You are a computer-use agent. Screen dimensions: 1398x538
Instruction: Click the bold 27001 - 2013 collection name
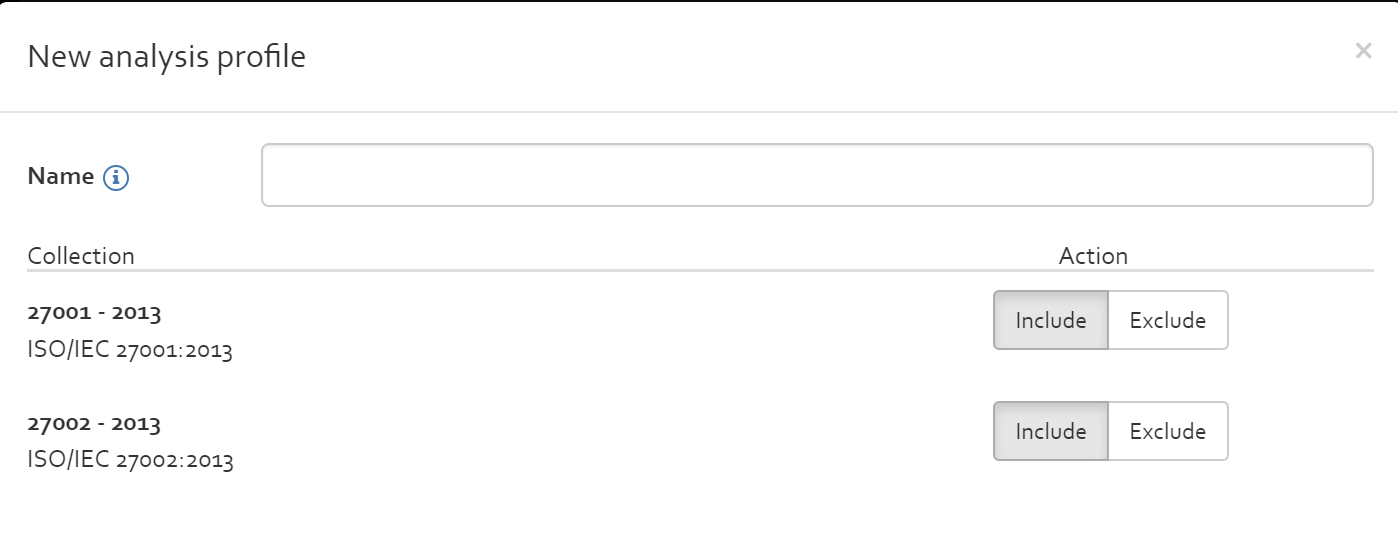tap(94, 313)
